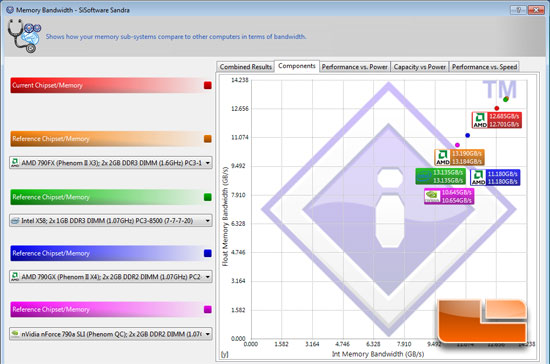The width and height of the screenshot is (550, 364).
Task: Open the Capacity vs Power tab
Action: click(420, 67)
